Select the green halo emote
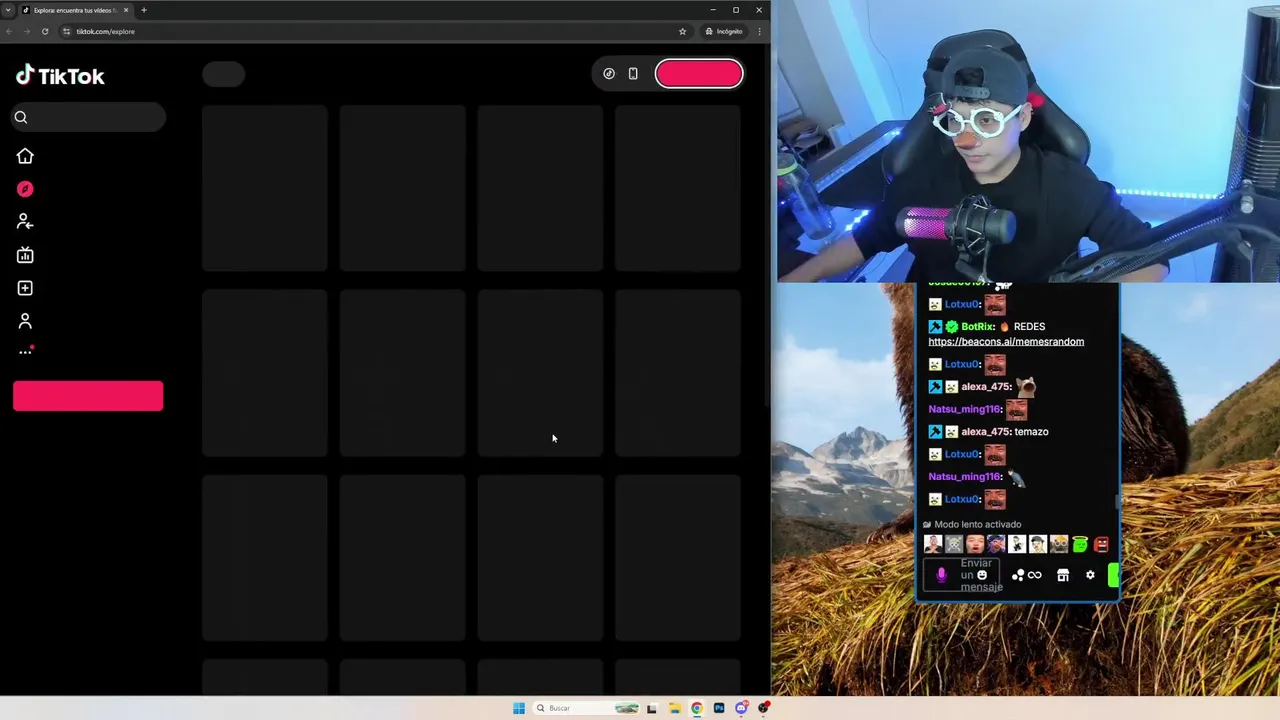This screenshot has width=1280, height=720. (x=1080, y=544)
